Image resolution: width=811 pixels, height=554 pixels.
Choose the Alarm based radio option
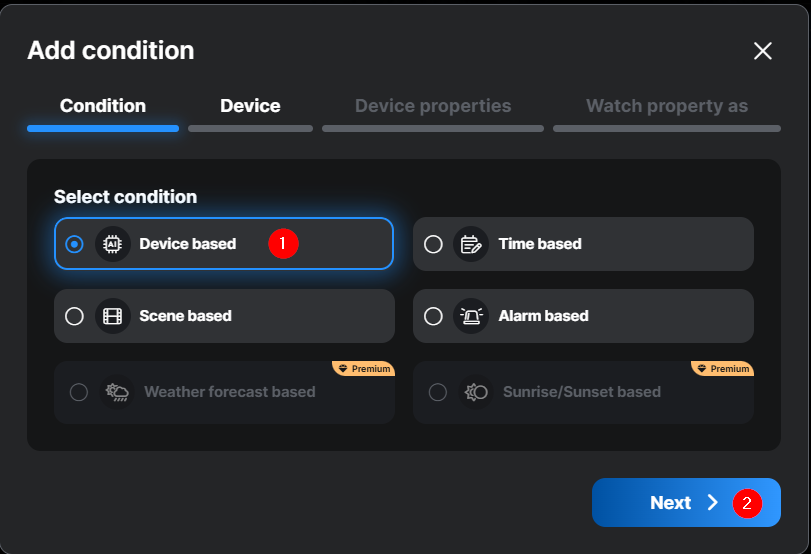coord(433,316)
